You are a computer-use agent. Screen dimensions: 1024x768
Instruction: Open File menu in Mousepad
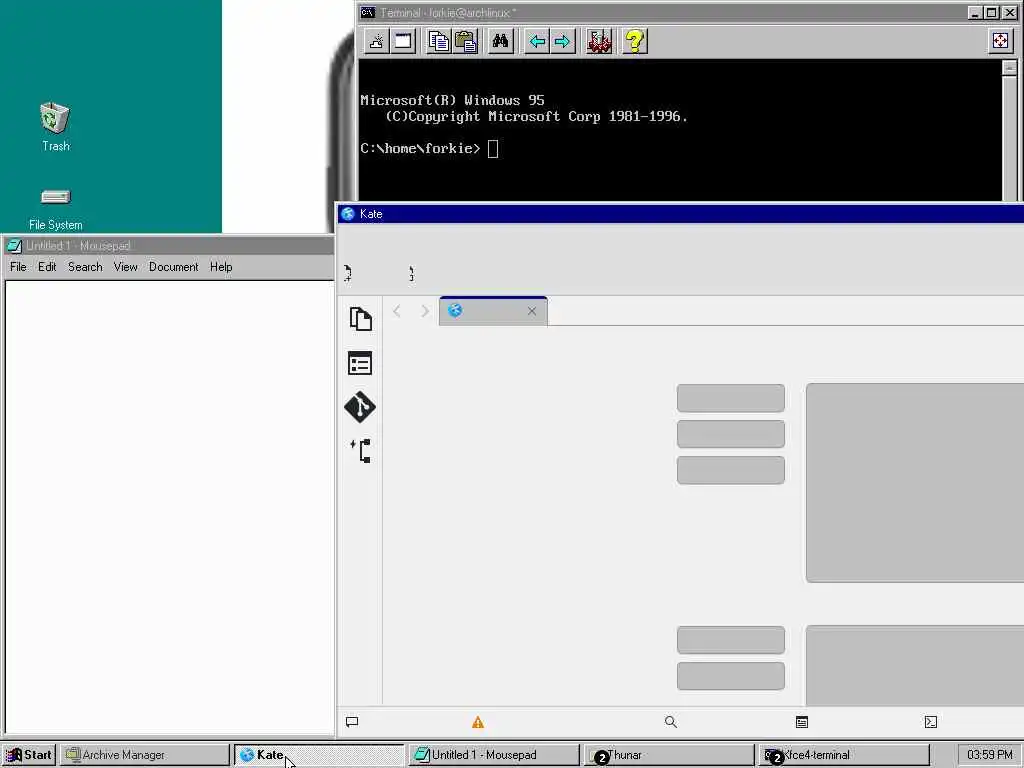click(x=18, y=266)
